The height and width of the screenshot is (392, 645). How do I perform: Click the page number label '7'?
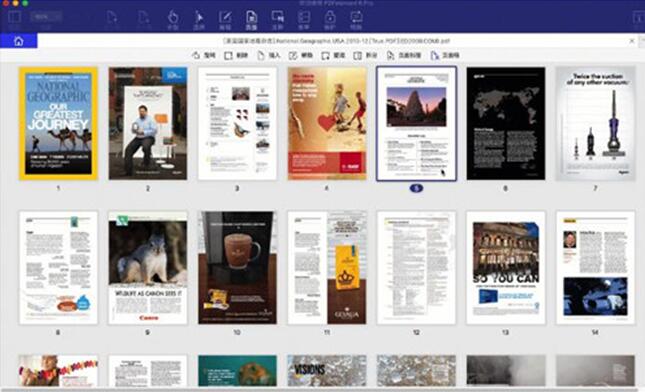[595, 188]
